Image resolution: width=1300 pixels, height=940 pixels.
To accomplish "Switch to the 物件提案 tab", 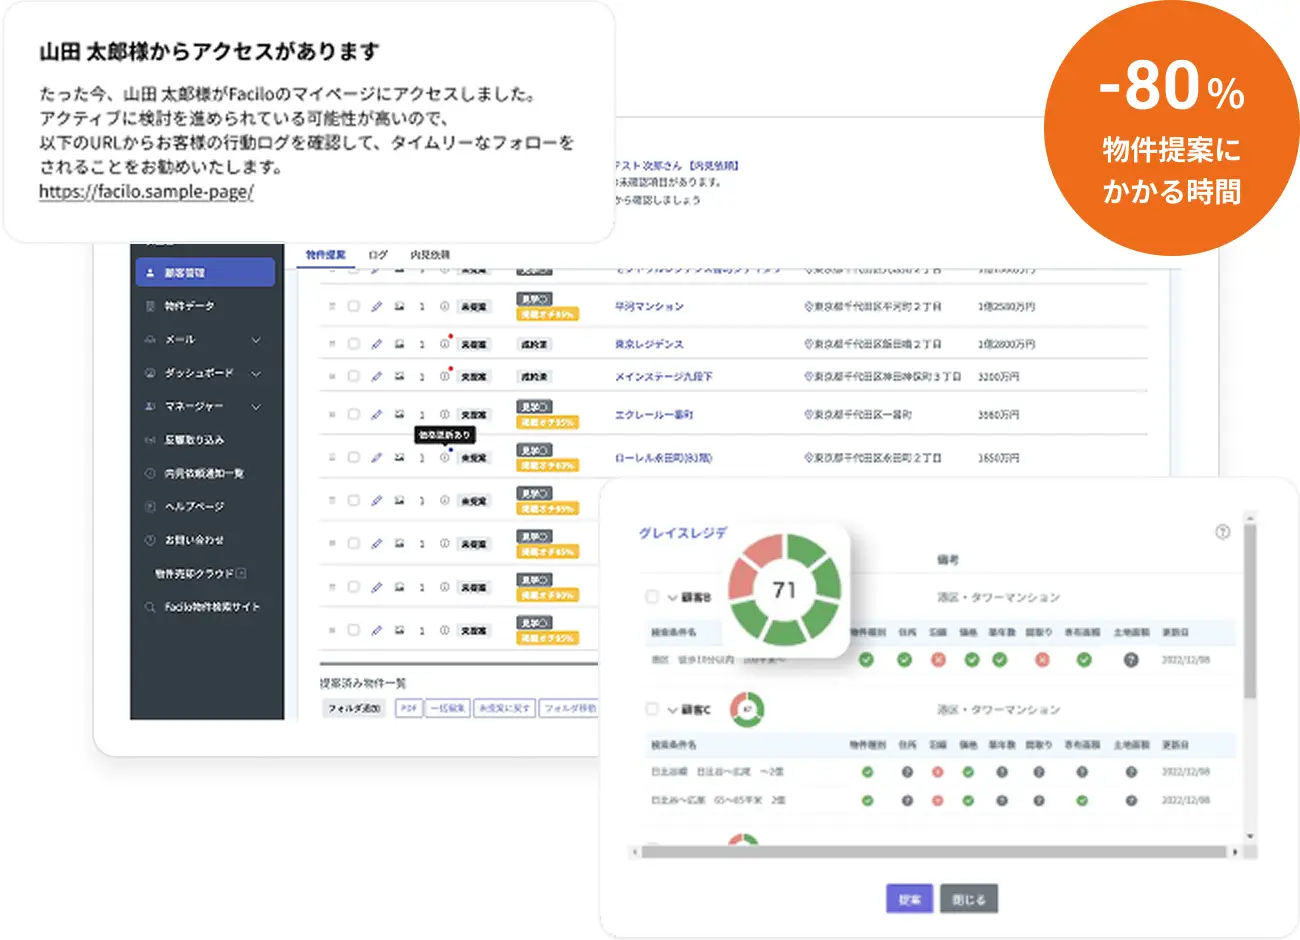I will pyautogui.click(x=325, y=255).
